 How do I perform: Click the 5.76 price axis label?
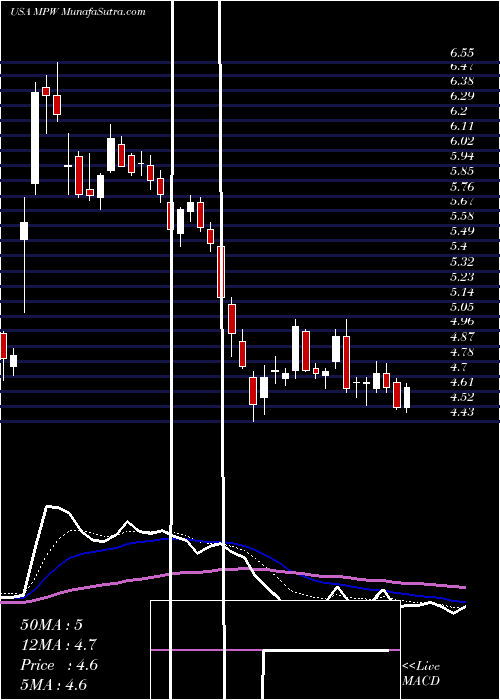(462, 186)
